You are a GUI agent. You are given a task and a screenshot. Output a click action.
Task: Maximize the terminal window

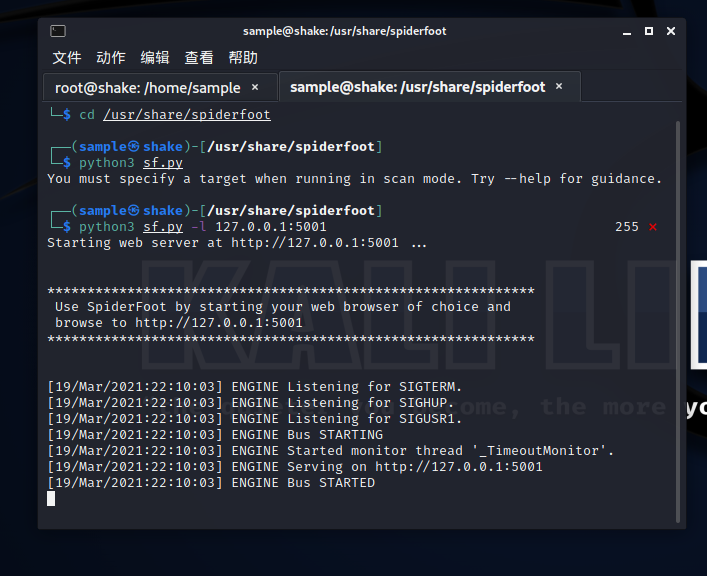point(649,31)
